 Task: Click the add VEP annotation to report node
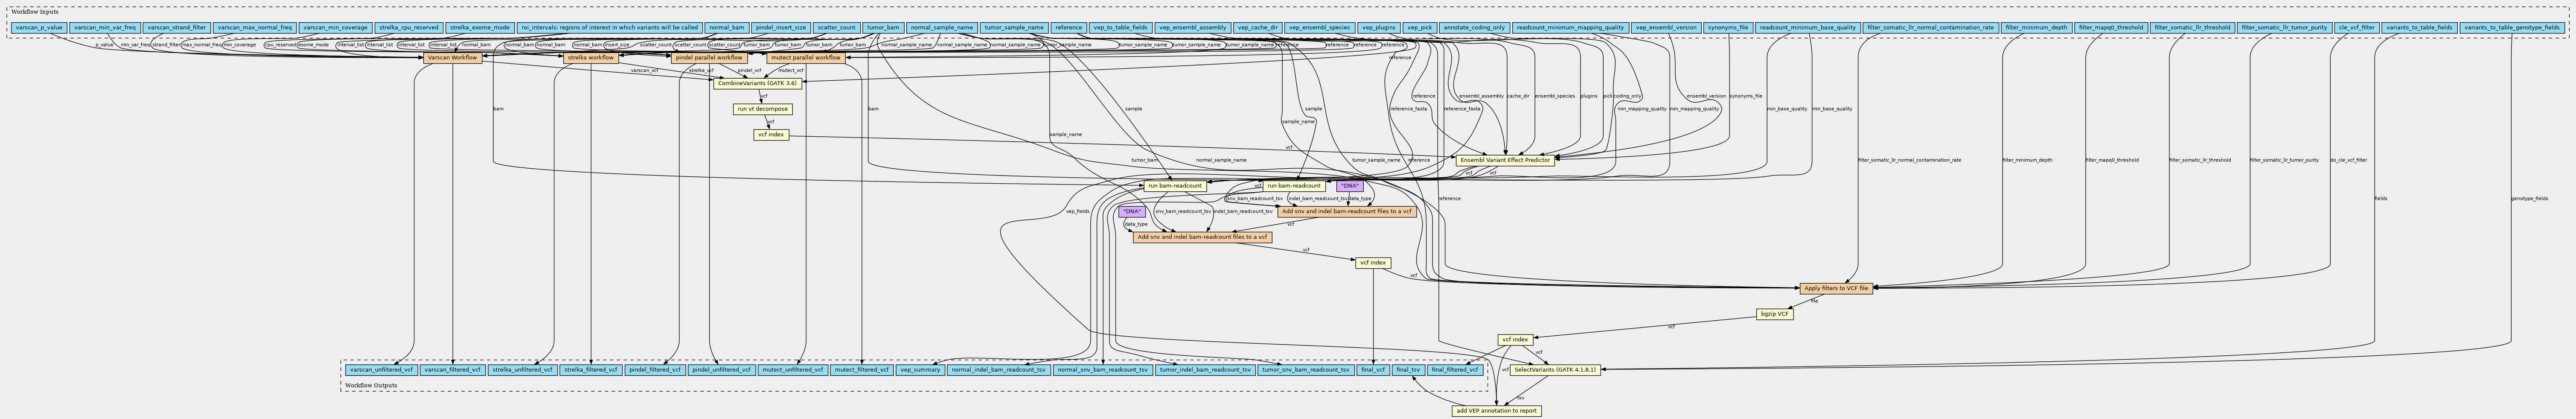1496,411
